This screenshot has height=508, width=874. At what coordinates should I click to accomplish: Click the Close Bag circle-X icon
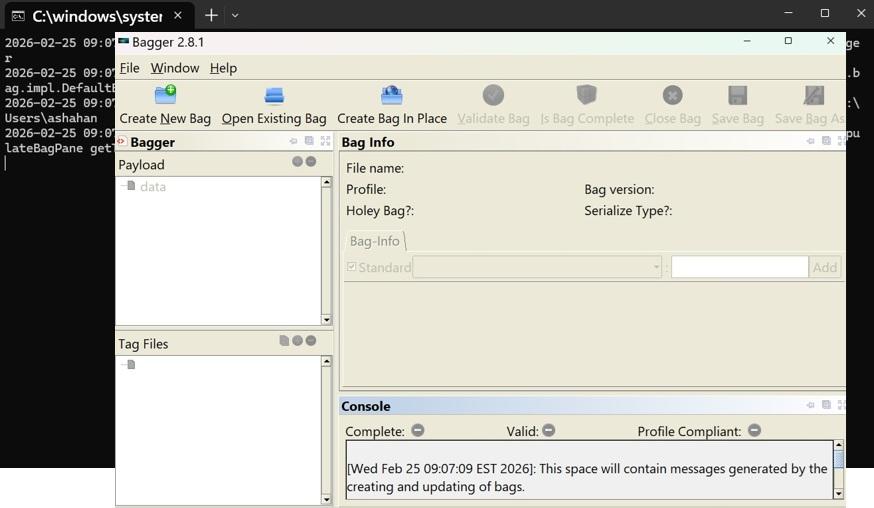pyautogui.click(x=672, y=95)
